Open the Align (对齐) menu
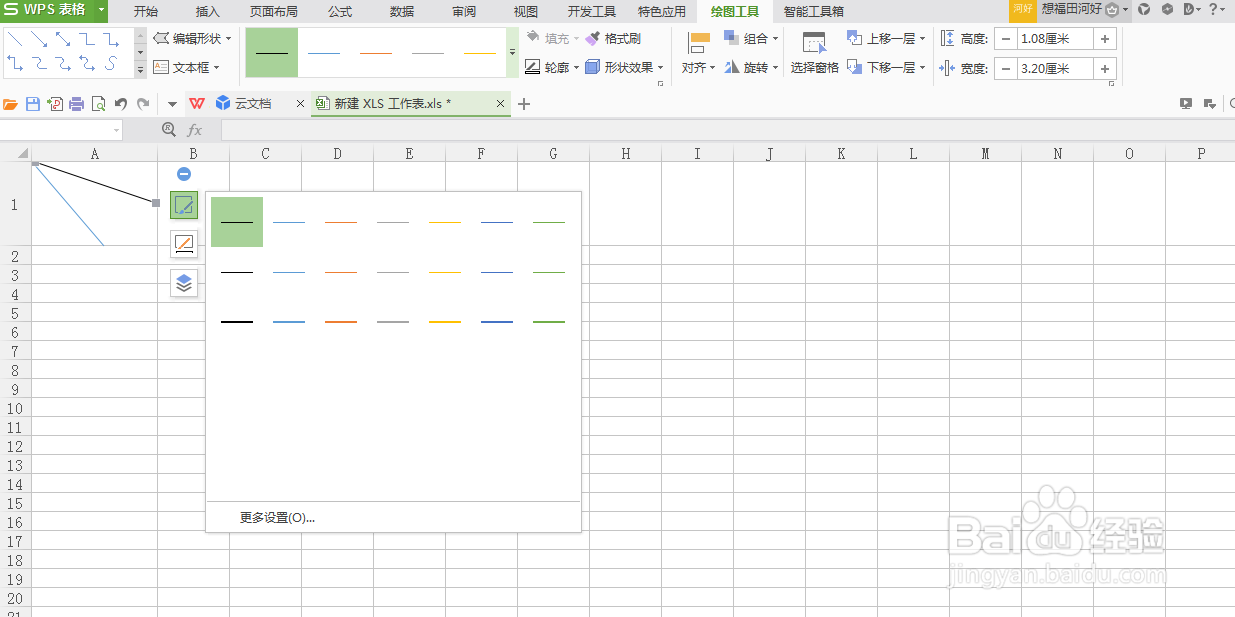The height and width of the screenshot is (617, 1235). pyautogui.click(x=699, y=52)
